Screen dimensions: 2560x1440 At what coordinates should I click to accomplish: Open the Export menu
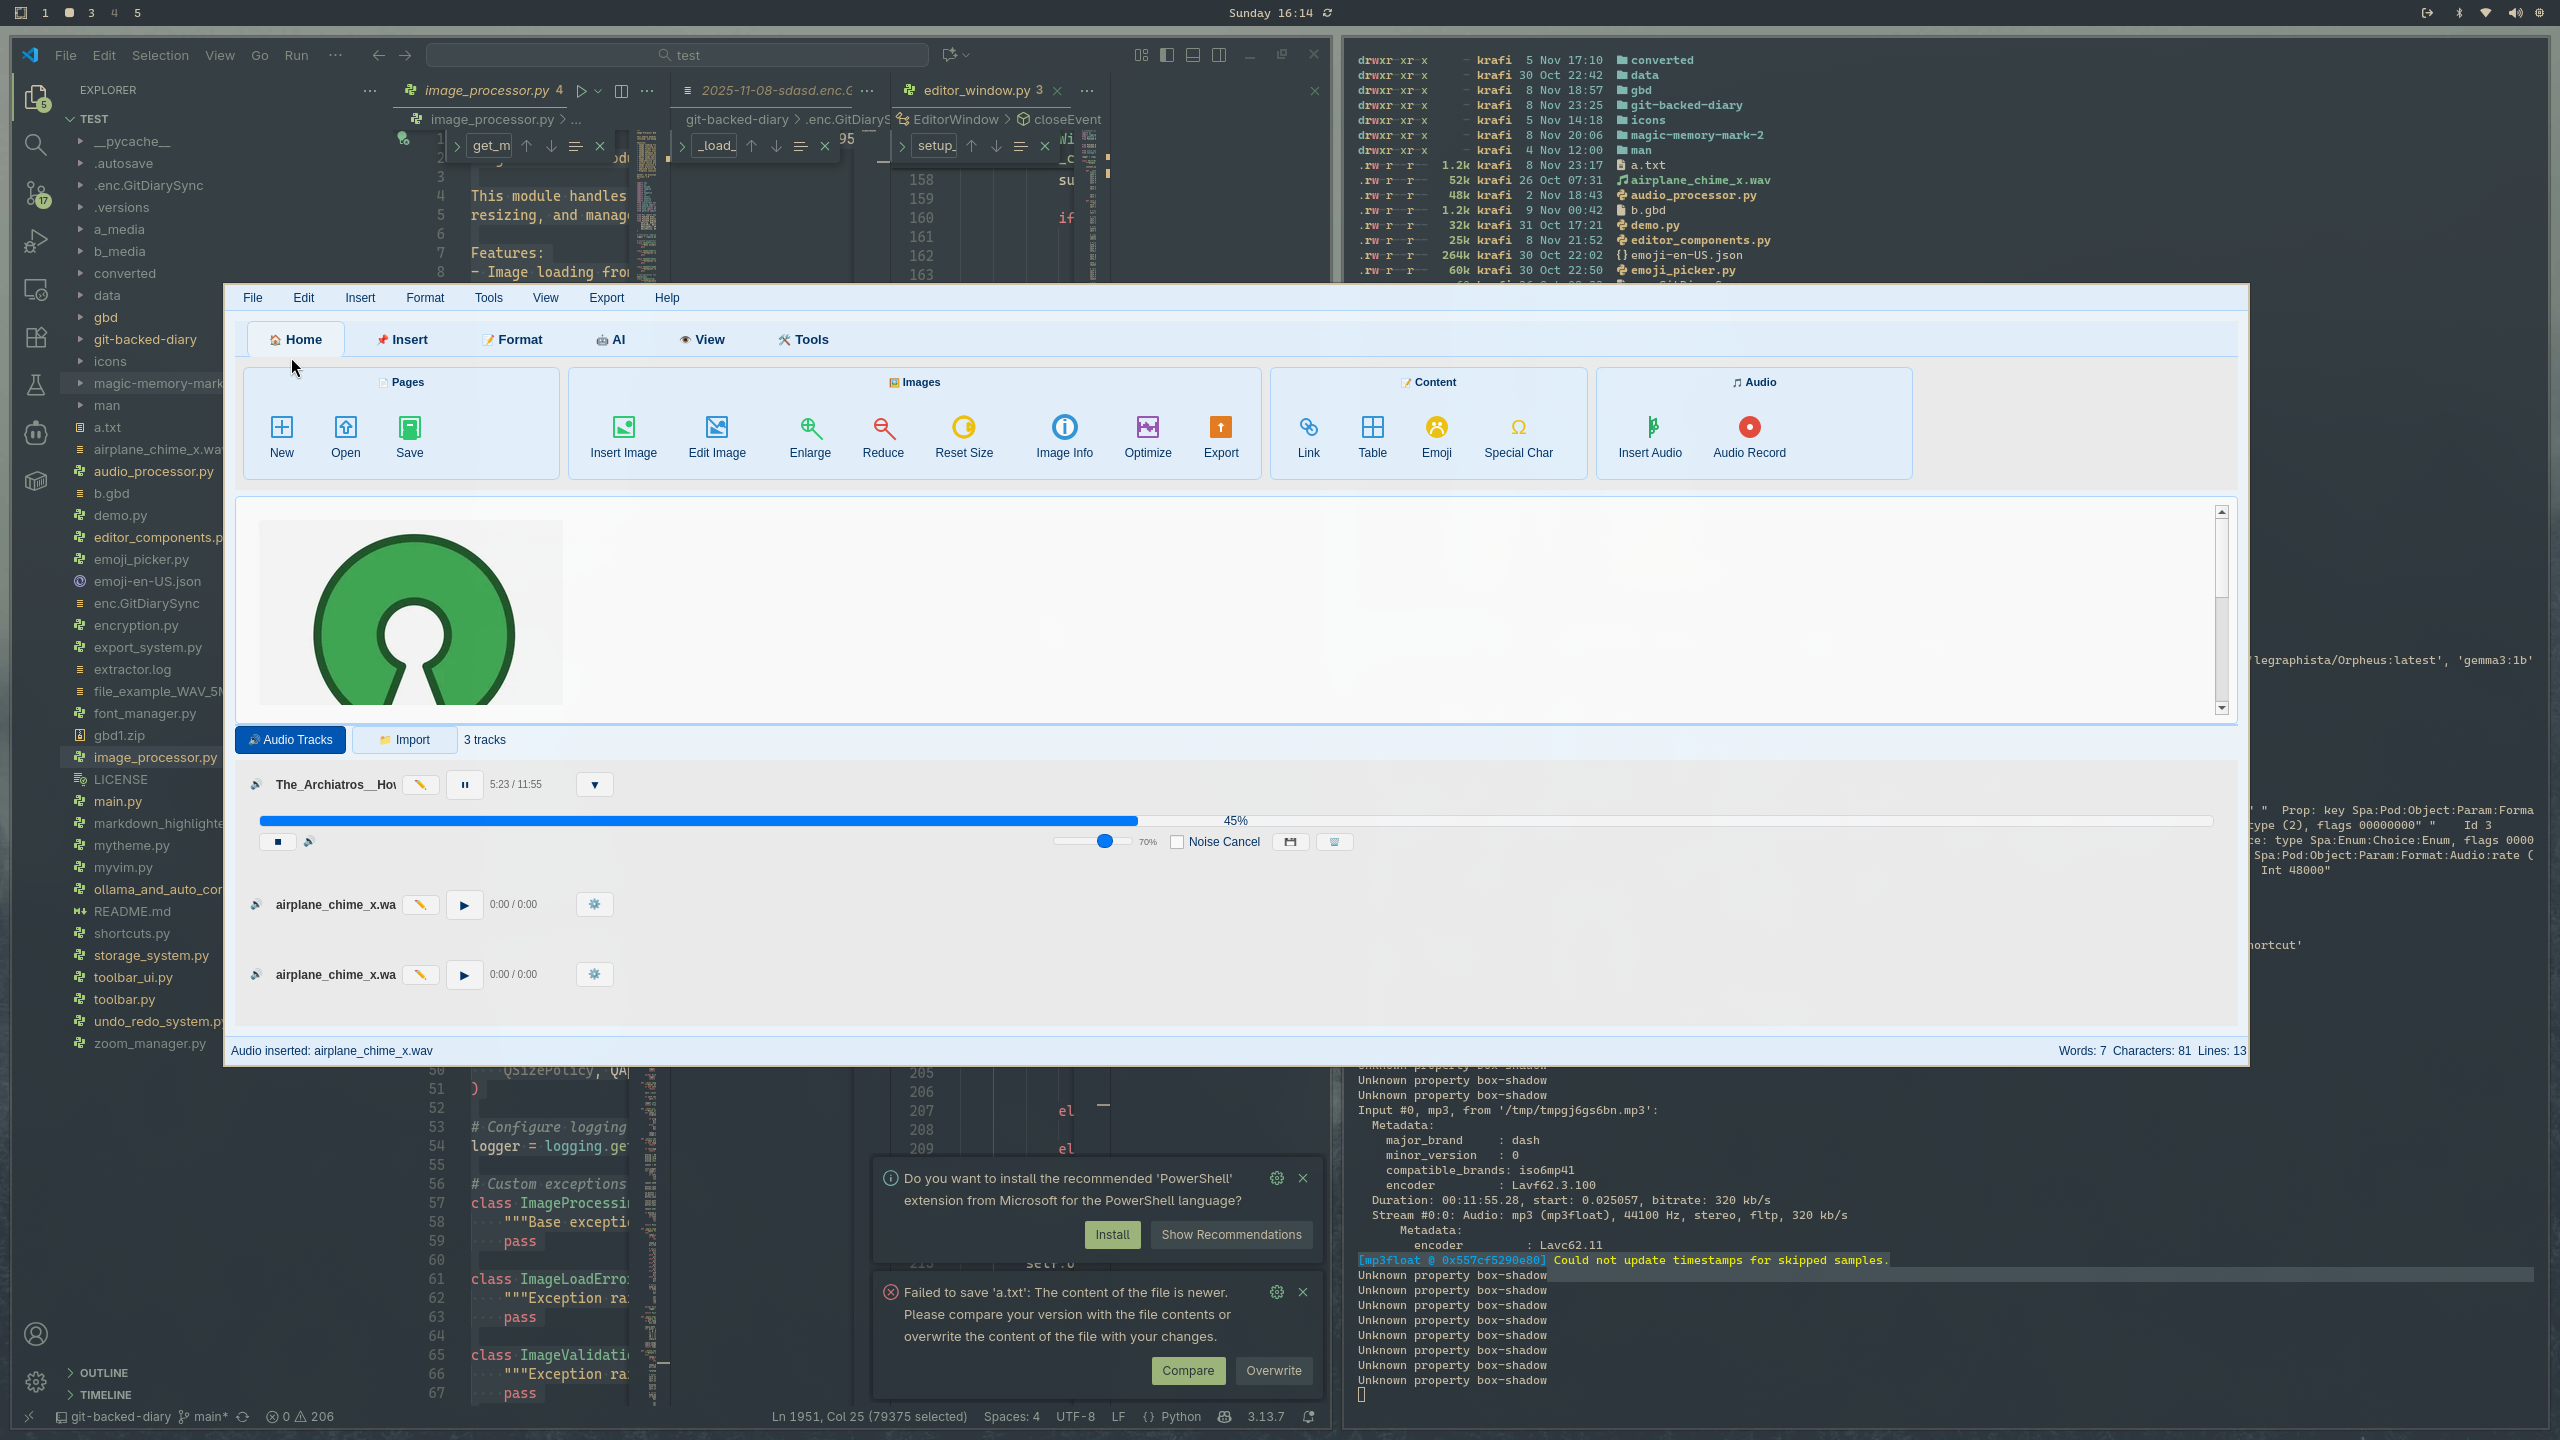606,298
